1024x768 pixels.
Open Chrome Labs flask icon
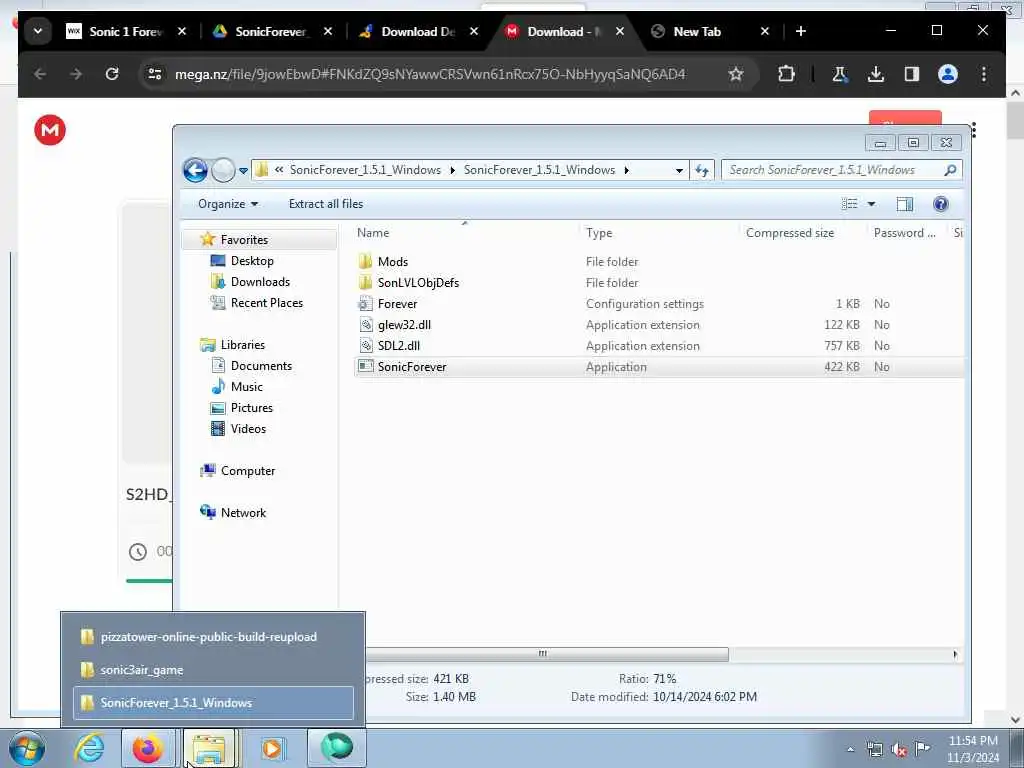coord(840,74)
